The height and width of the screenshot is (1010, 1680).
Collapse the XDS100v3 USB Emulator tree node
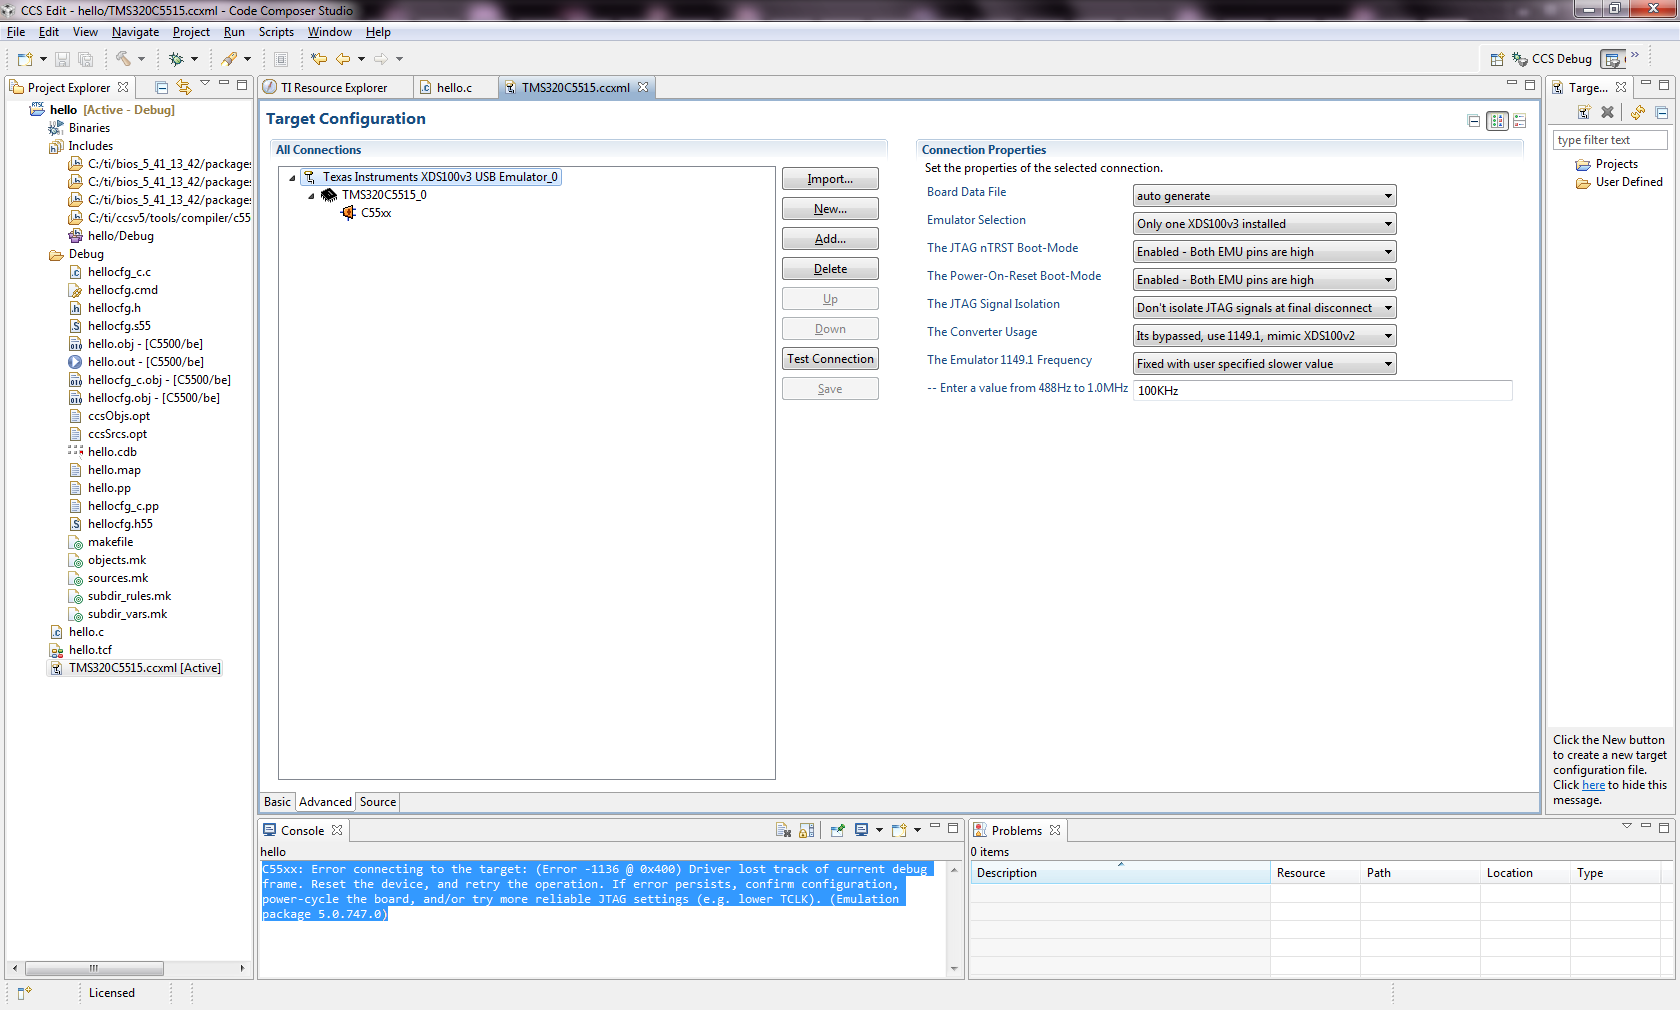292,178
